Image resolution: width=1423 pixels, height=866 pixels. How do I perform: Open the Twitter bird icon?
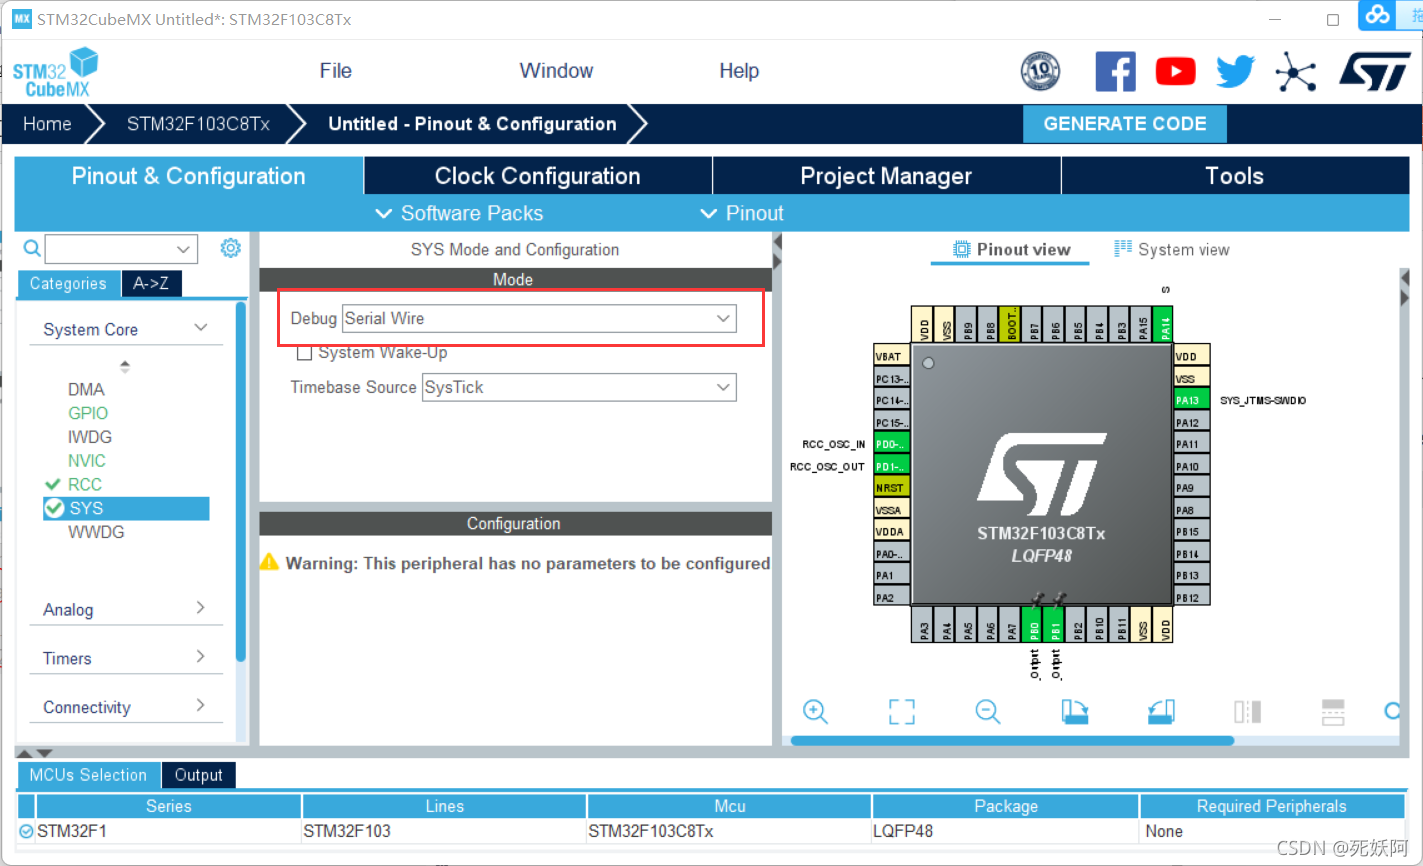click(1235, 72)
